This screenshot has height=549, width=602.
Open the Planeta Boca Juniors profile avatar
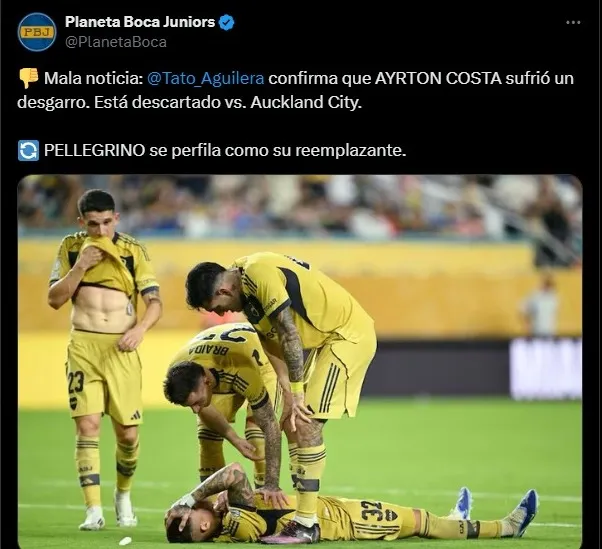37,32
